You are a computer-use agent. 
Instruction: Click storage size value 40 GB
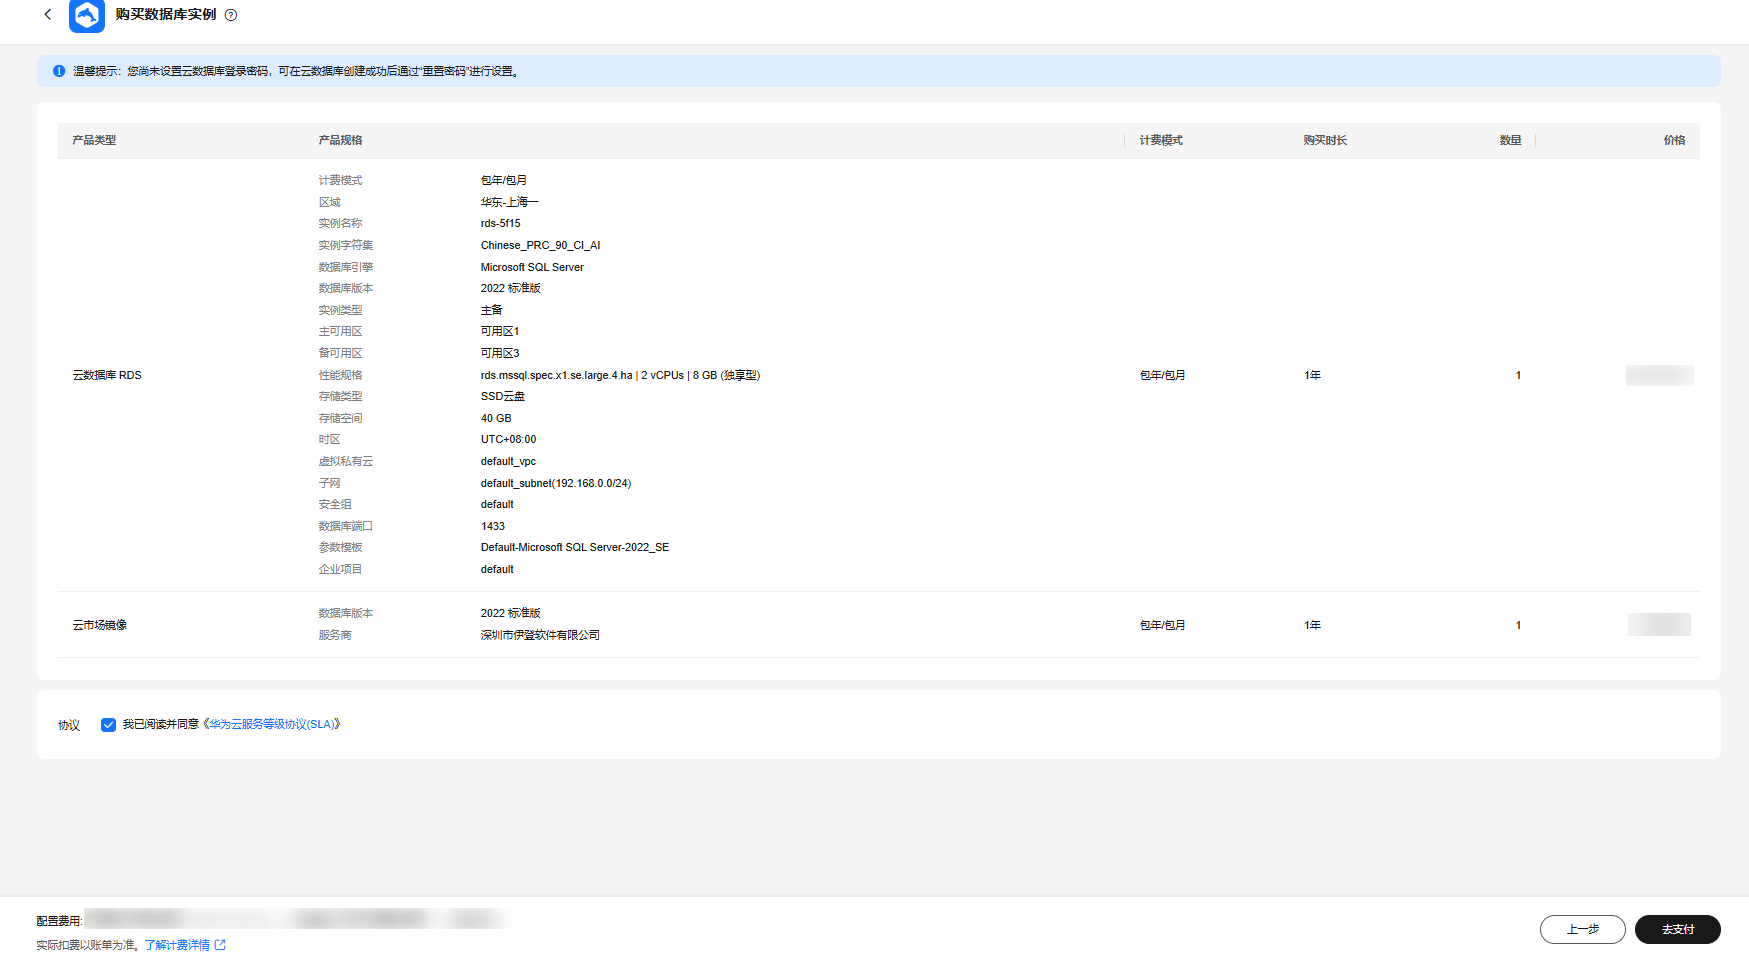pos(496,418)
